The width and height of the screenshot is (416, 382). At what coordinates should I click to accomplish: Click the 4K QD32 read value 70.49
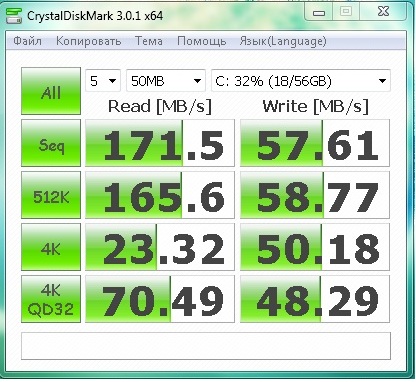pos(160,299)
